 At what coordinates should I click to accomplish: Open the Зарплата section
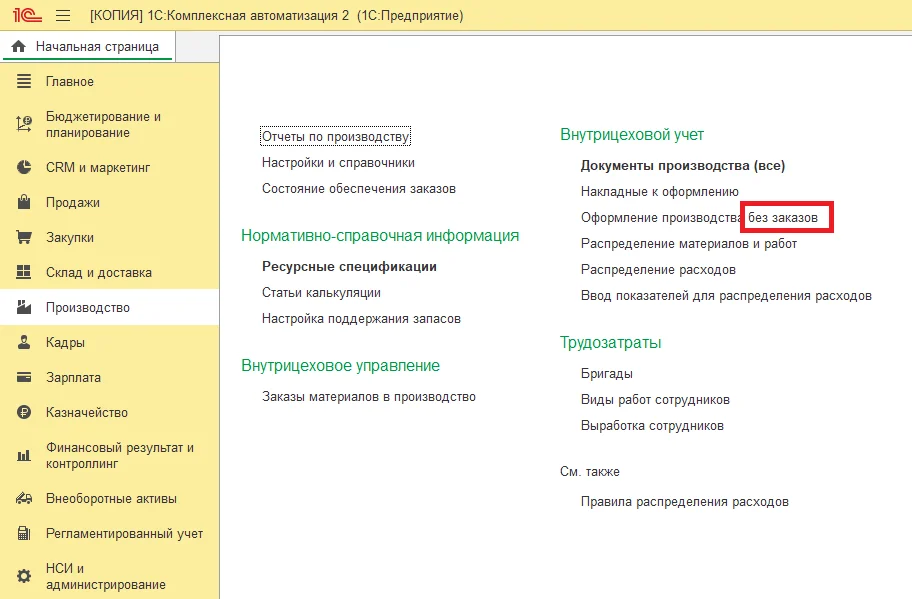(x=109, y=377)
